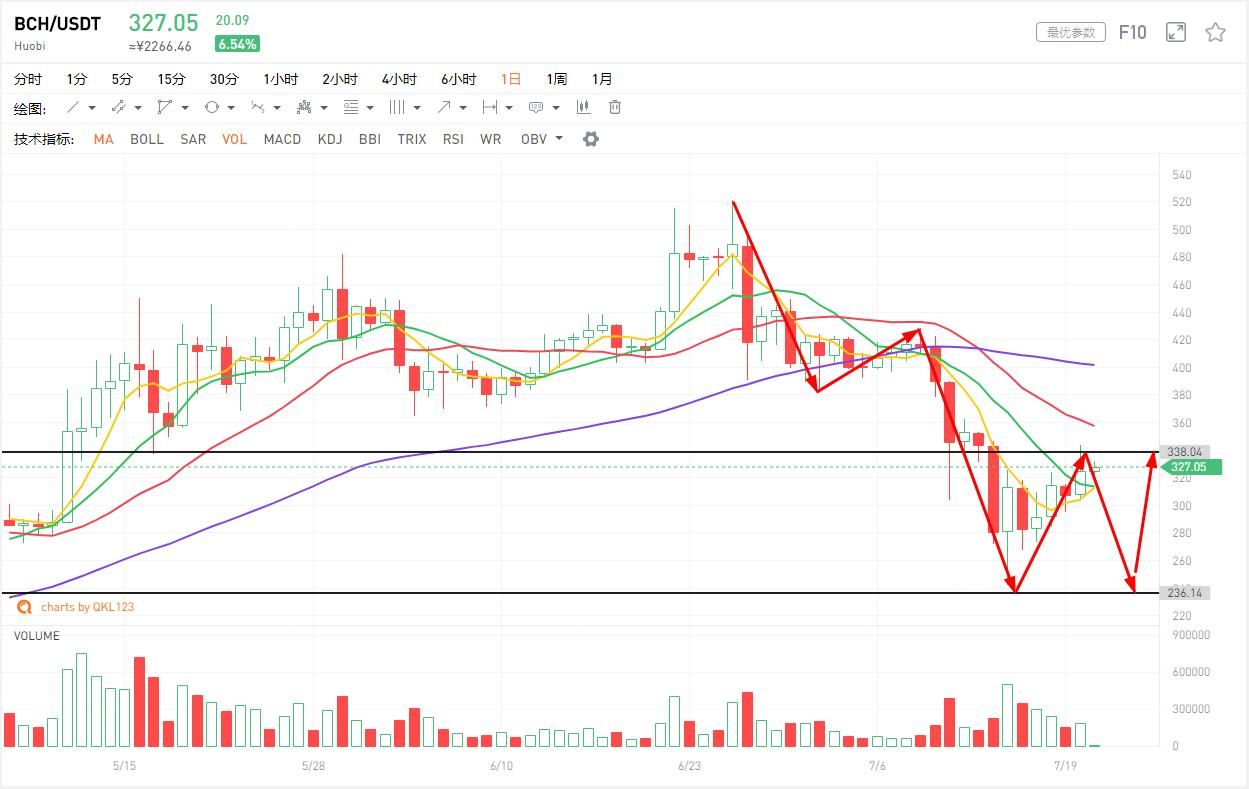Expand the wave tool dropdown arrow

(277, 108)
